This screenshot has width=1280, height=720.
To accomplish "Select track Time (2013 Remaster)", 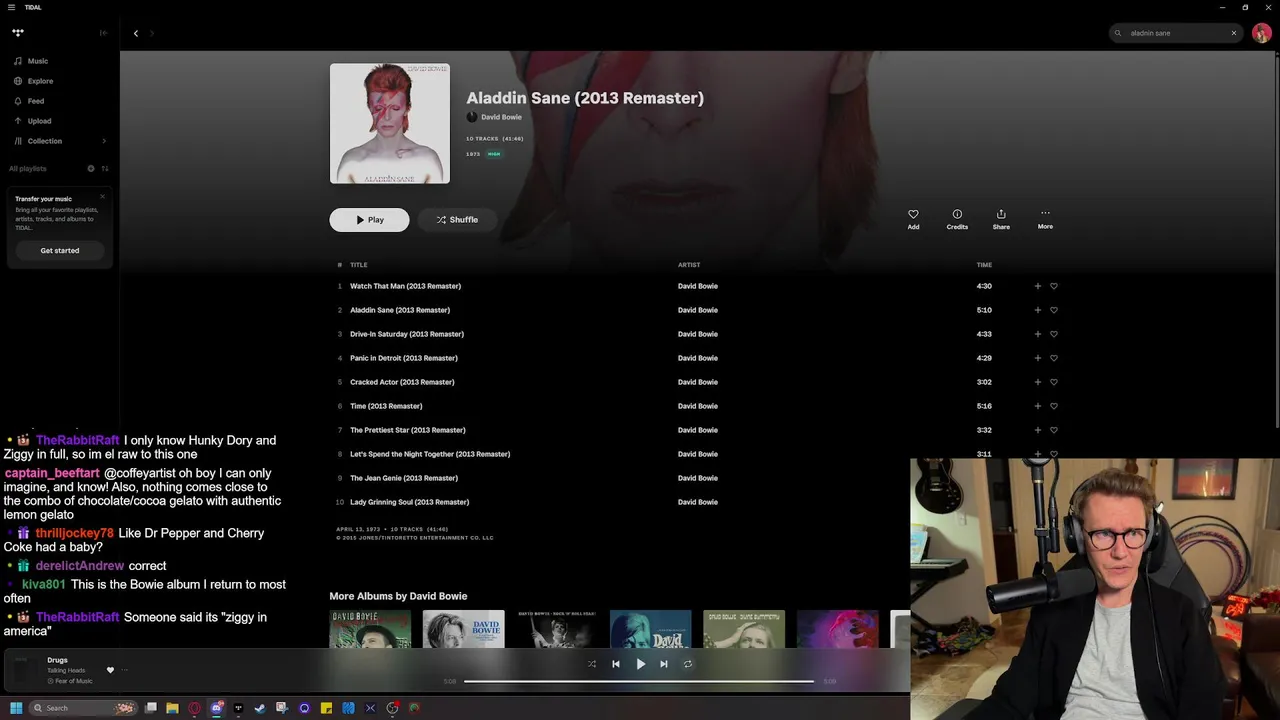I will [386, 406].
